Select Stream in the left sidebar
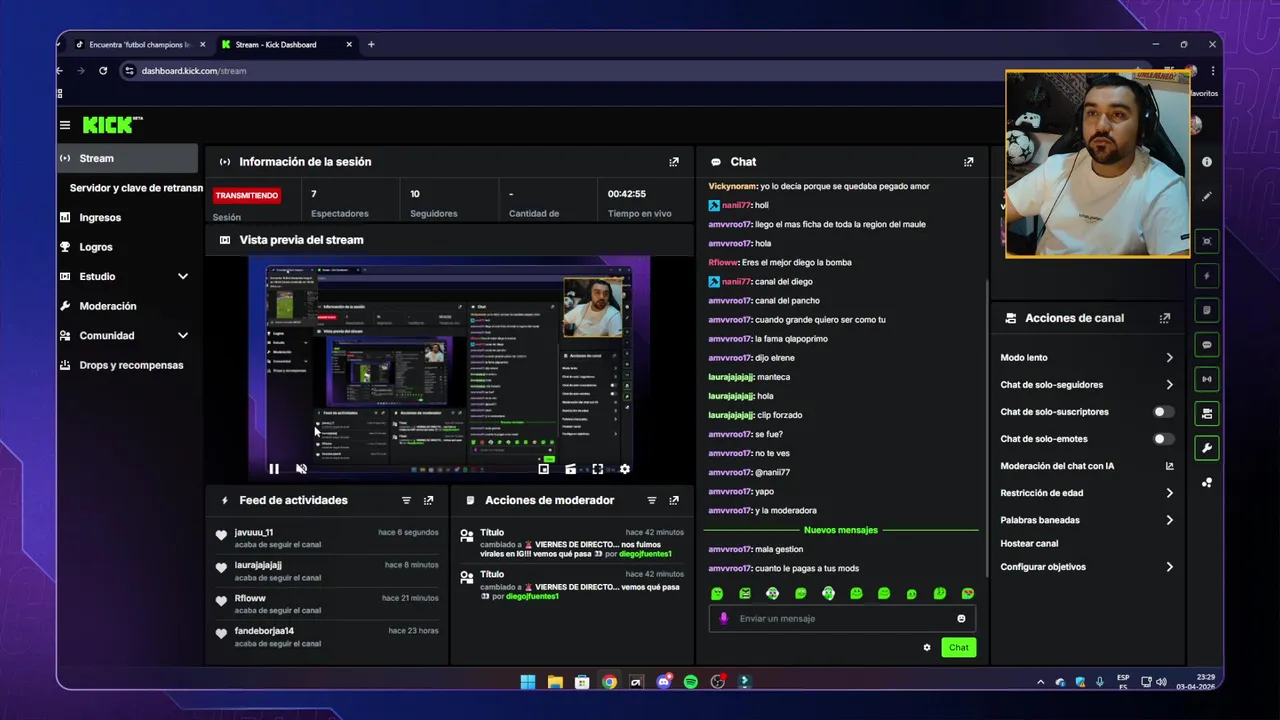1280x720 pixels. 127,158
